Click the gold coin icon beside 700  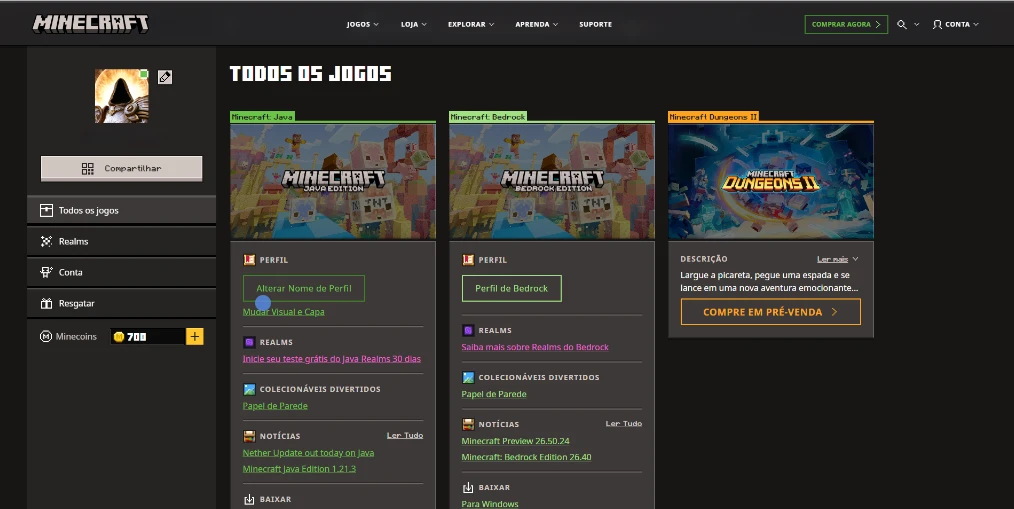click(119, 336)
